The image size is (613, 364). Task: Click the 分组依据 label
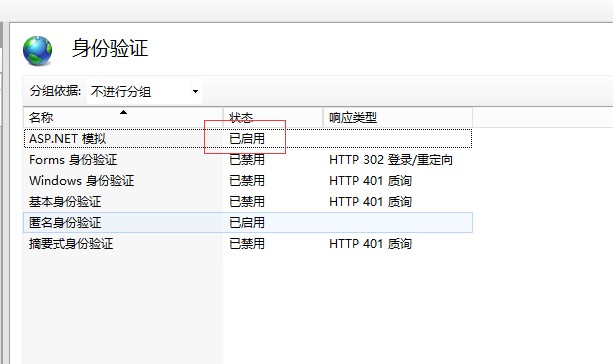55,91
